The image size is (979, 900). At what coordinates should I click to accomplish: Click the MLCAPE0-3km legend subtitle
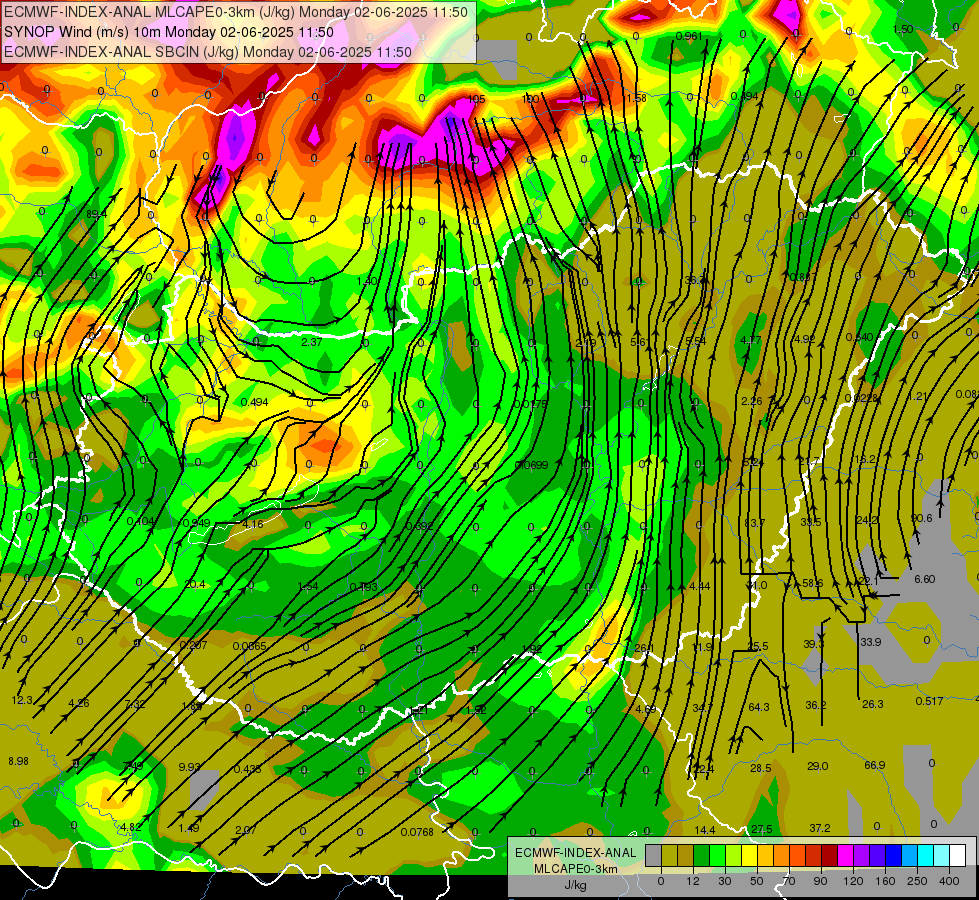click(x=576, y=869)
